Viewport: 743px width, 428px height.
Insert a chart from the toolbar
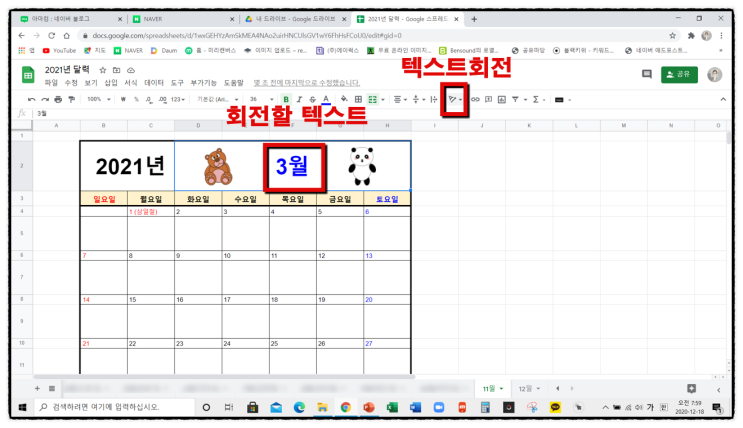(502, 100)
